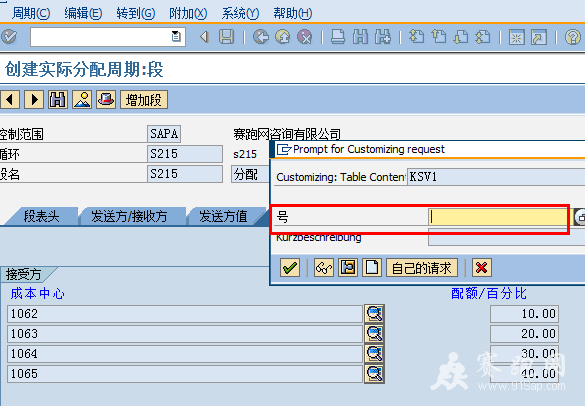The image size is (585, 406).
Task: Click the print icon in top toolbar
Action: 338,37
